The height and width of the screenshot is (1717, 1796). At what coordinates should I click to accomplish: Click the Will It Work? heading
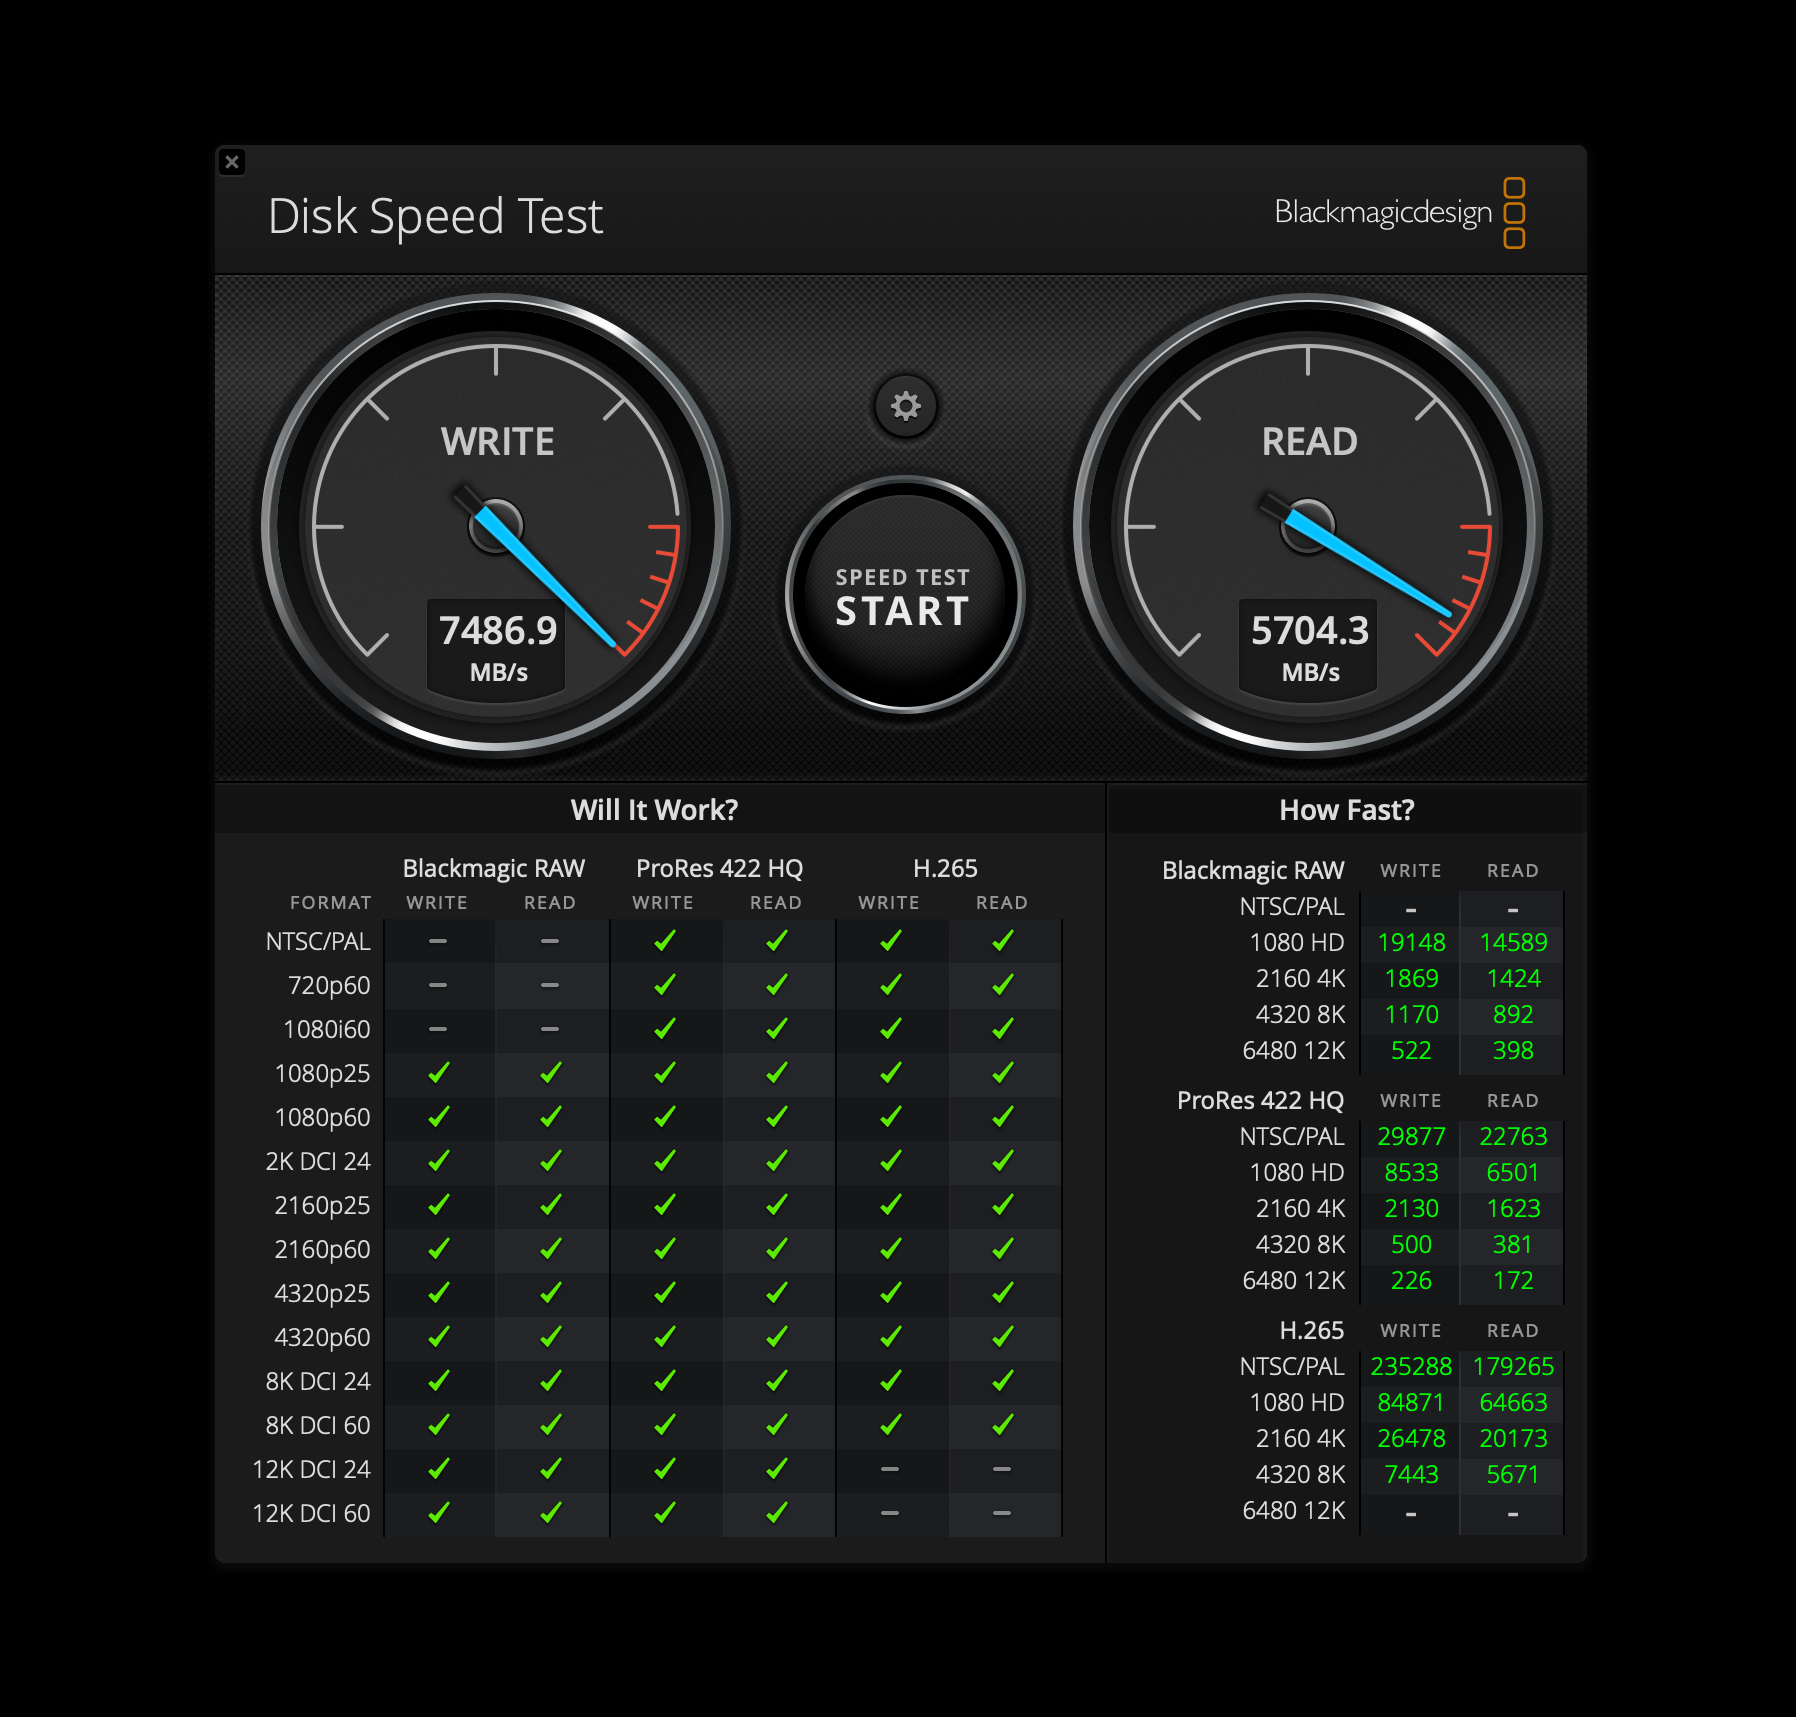[654, 809]
